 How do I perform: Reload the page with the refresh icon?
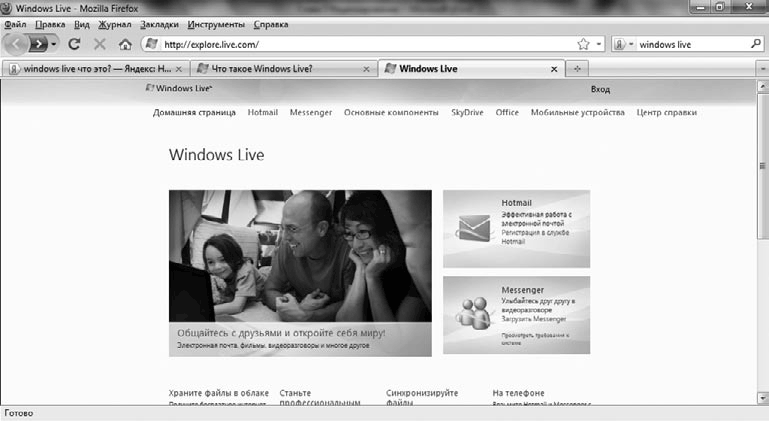(x=74, y=44)
